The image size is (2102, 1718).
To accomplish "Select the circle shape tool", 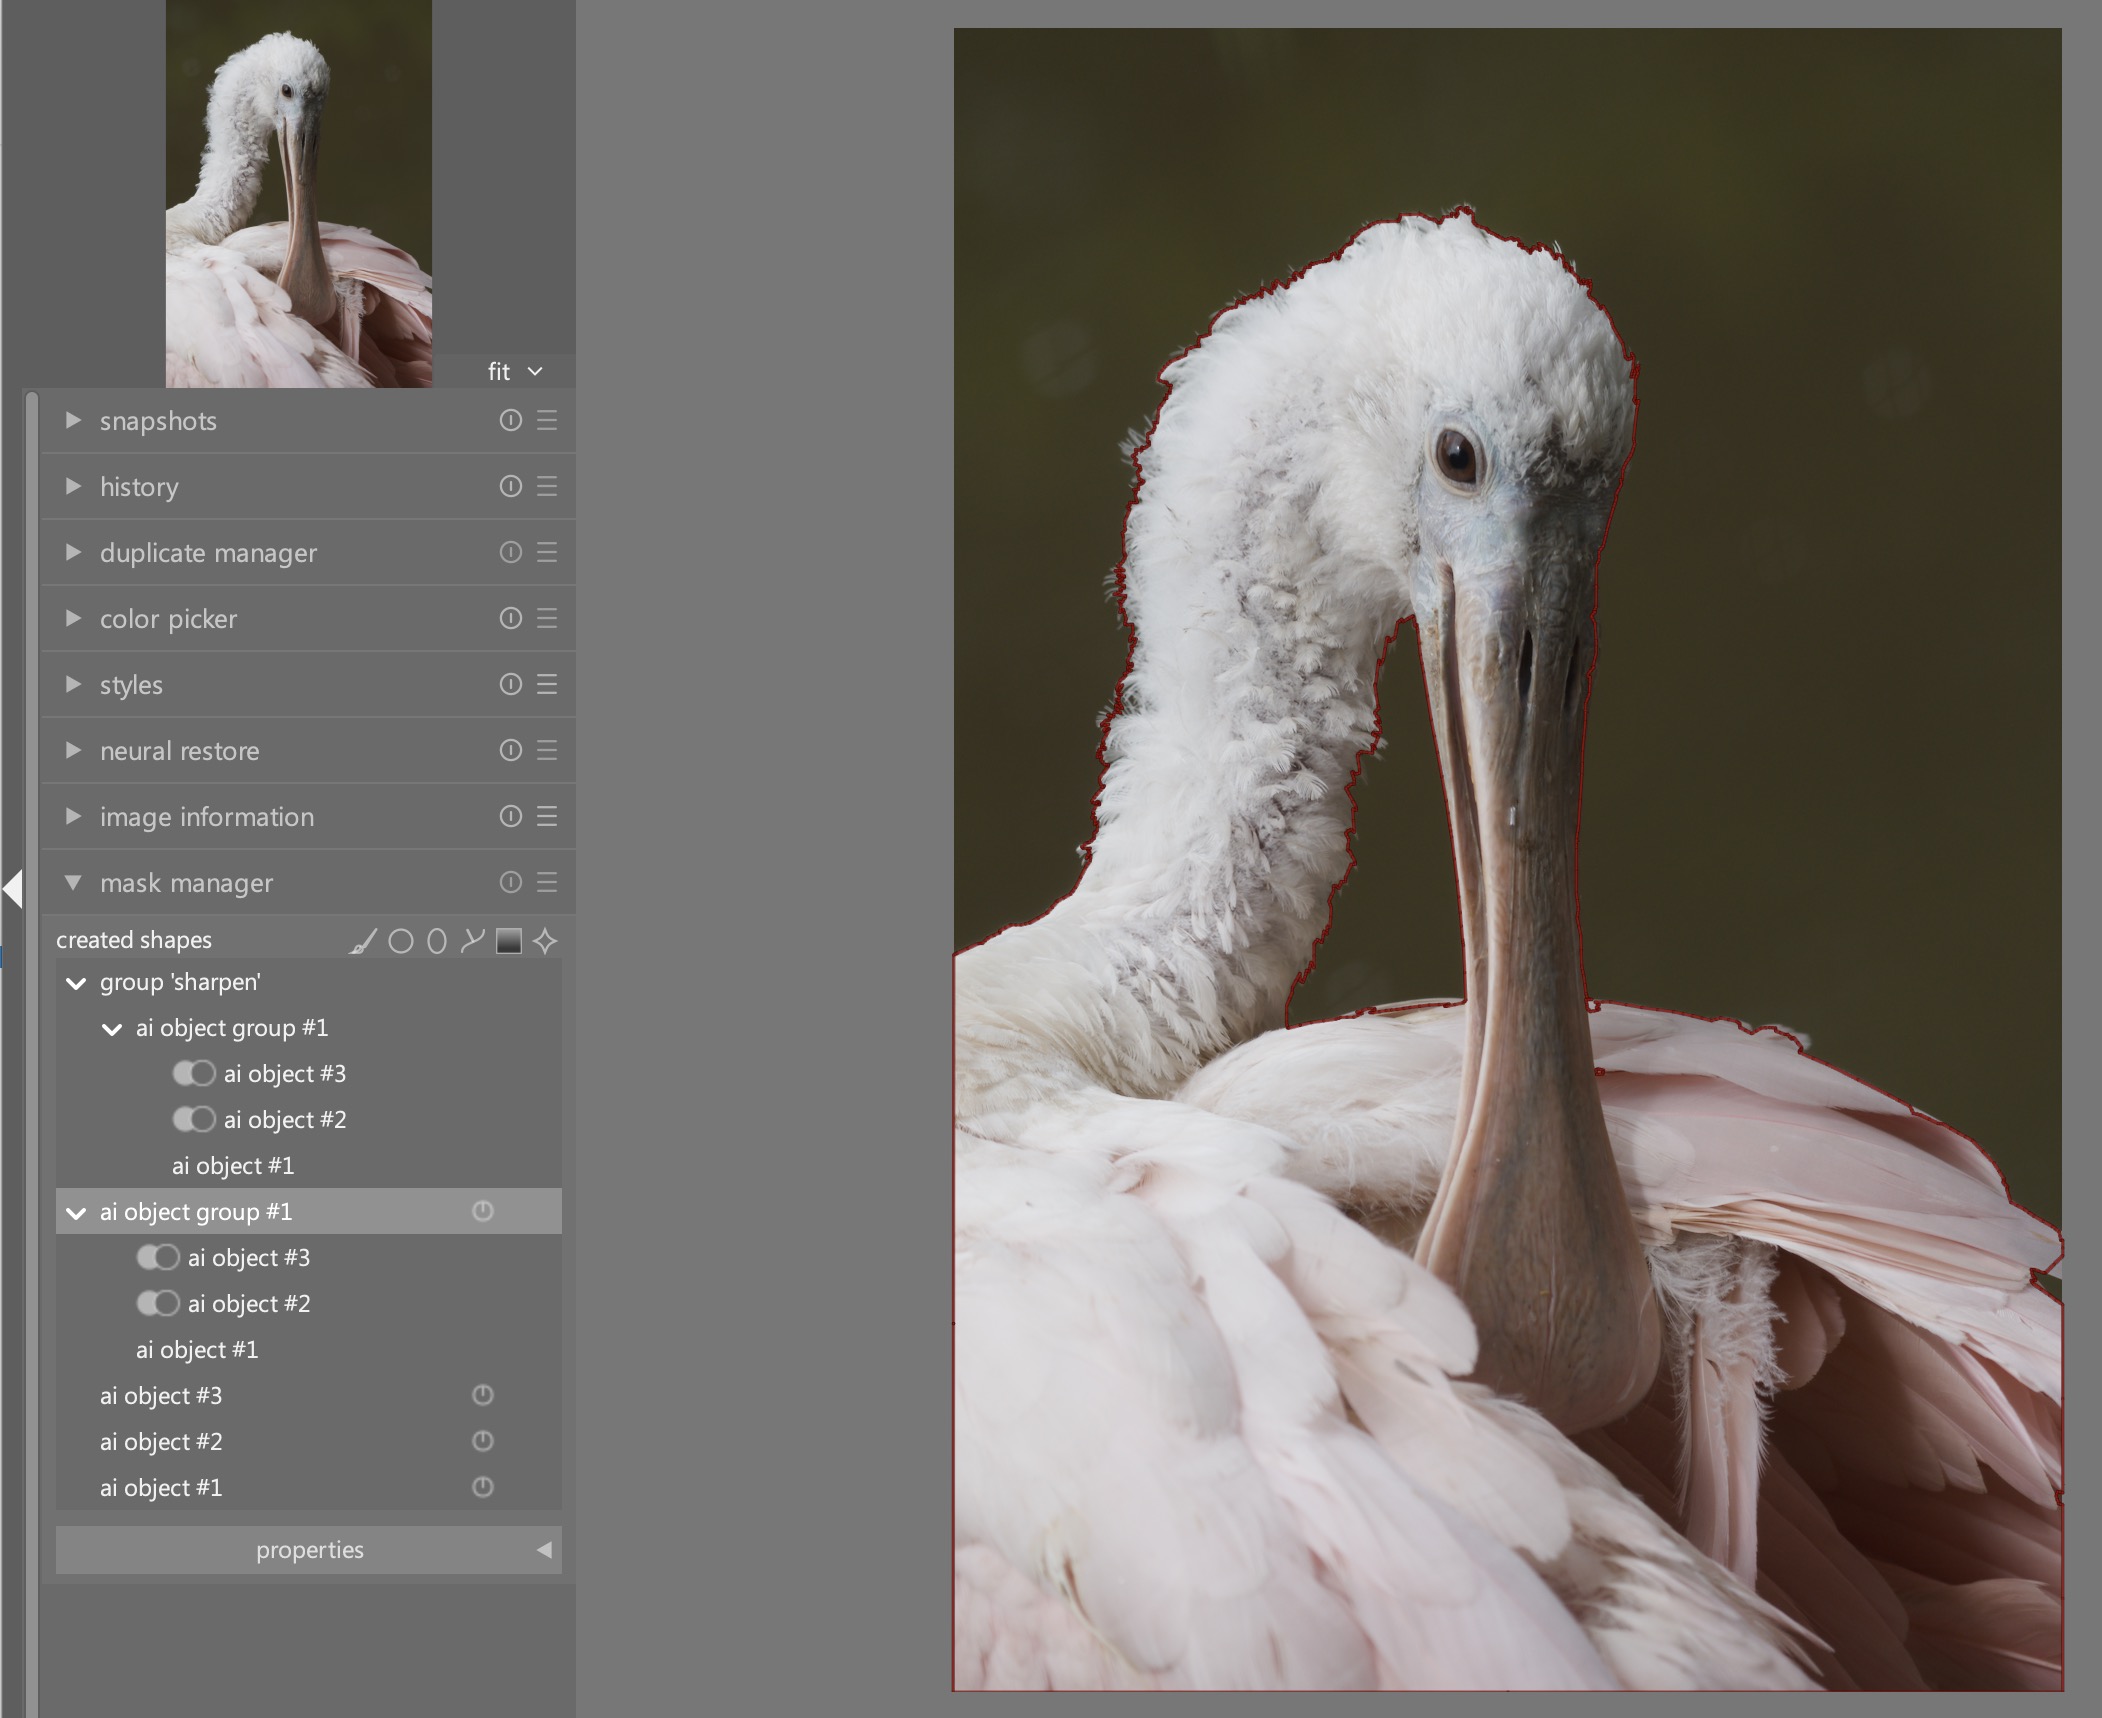I will [401, 941].
